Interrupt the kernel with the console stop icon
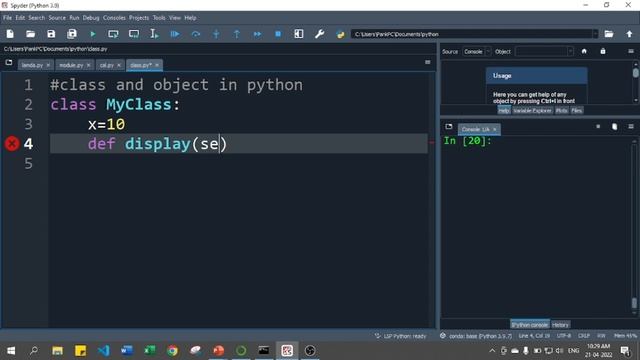 tap(598, 127)
